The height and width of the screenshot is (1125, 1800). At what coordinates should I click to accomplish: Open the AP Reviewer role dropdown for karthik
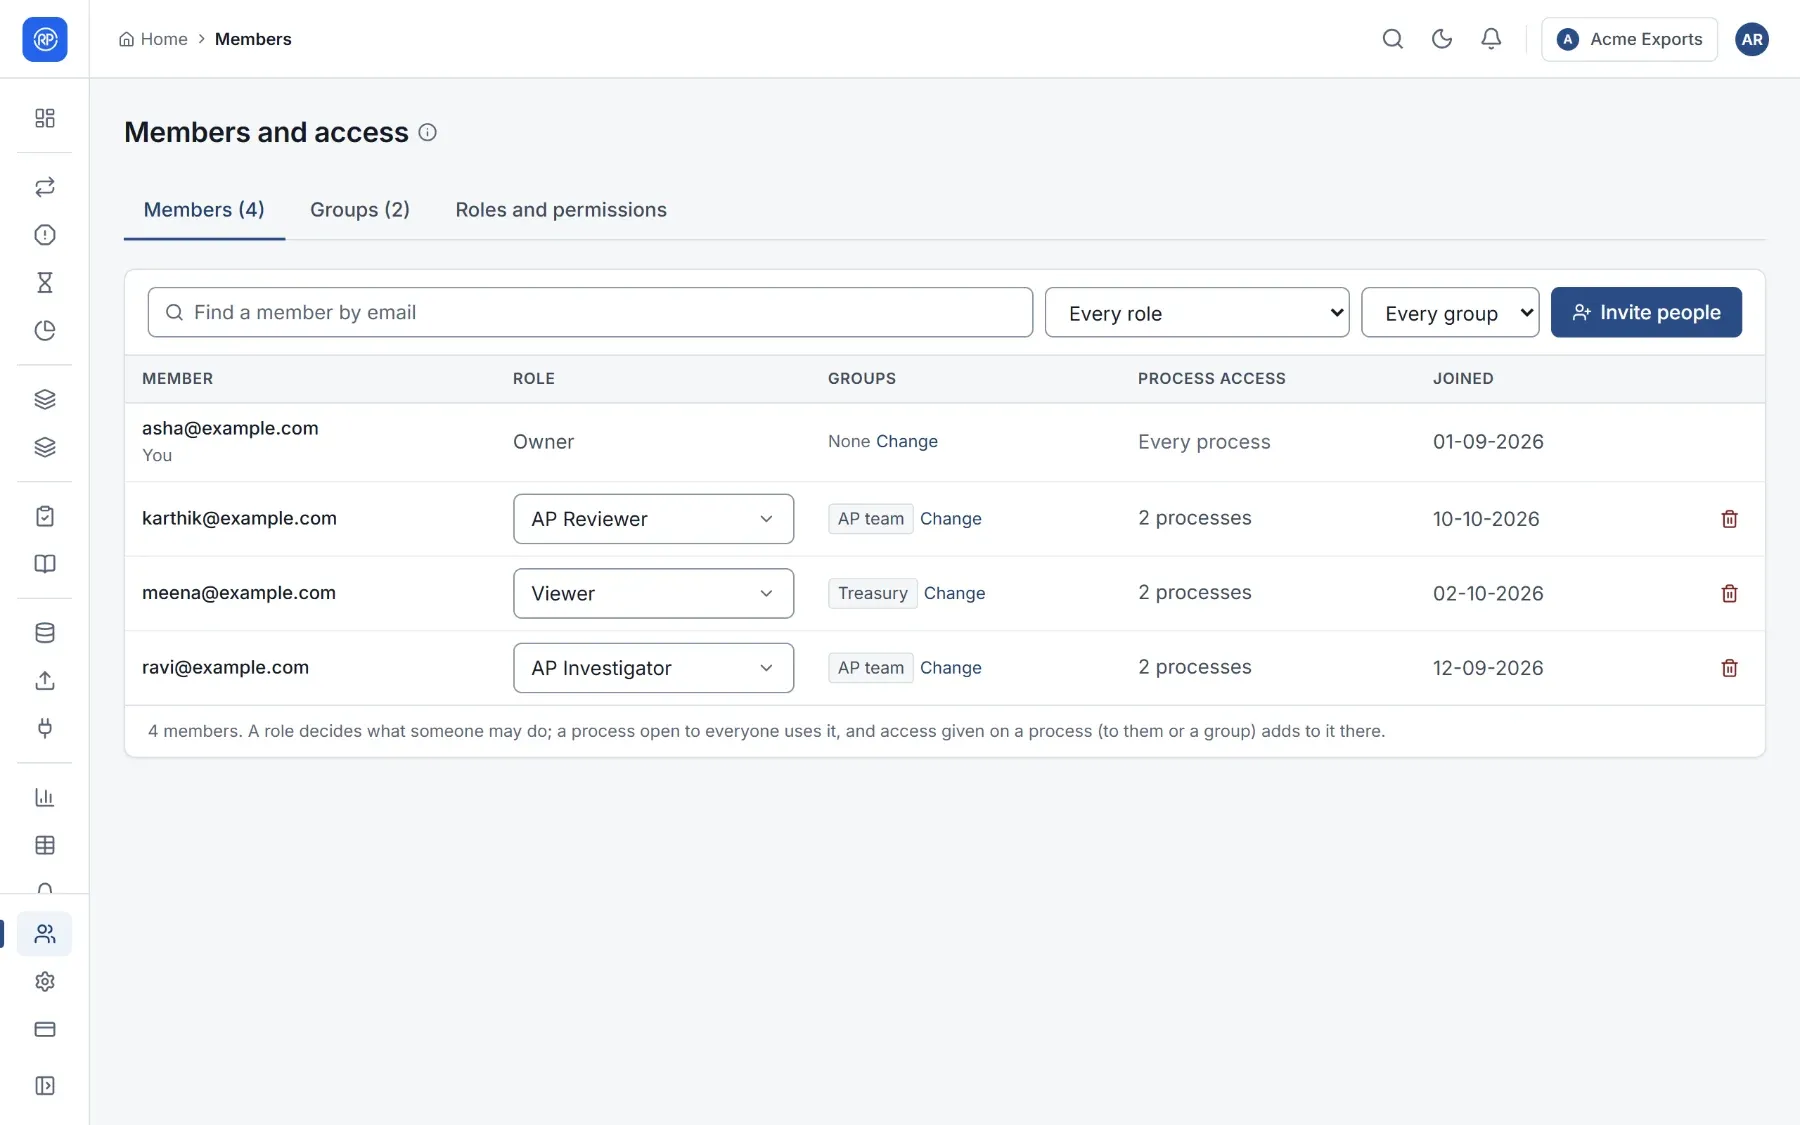click(x=654, y=519)
